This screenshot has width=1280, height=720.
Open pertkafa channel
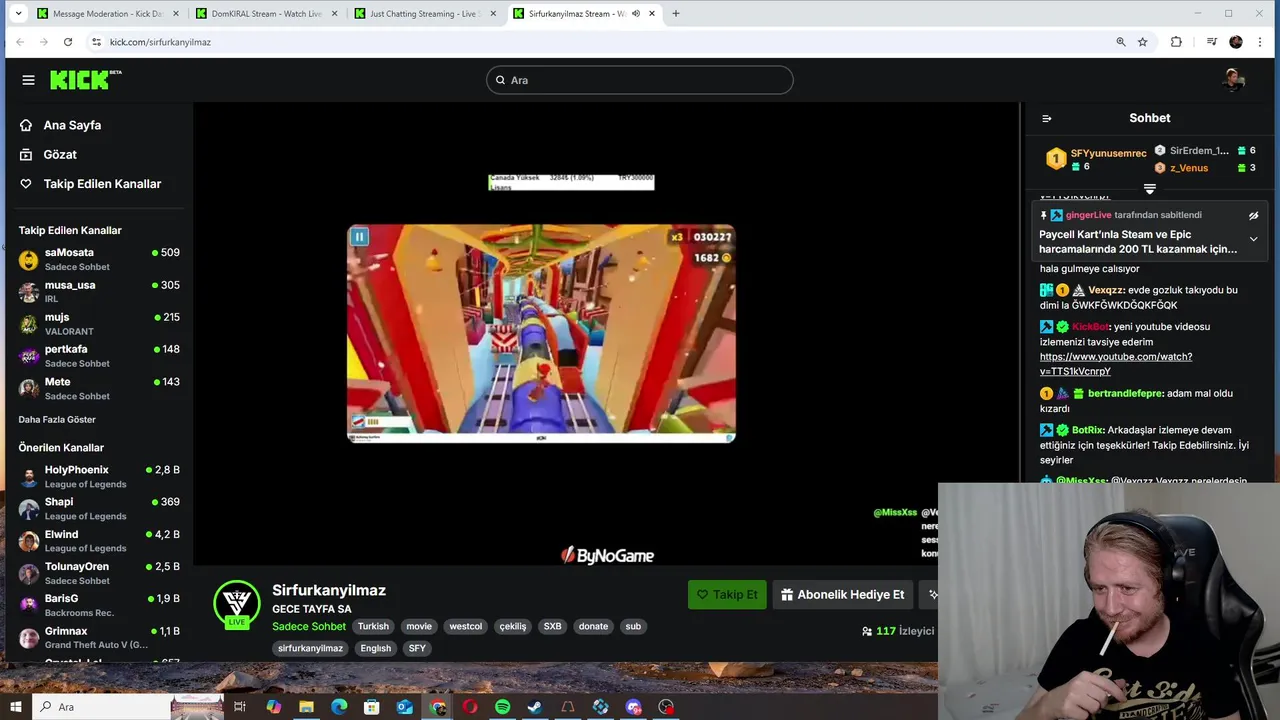pyautogui.click(x=99, y=356)
